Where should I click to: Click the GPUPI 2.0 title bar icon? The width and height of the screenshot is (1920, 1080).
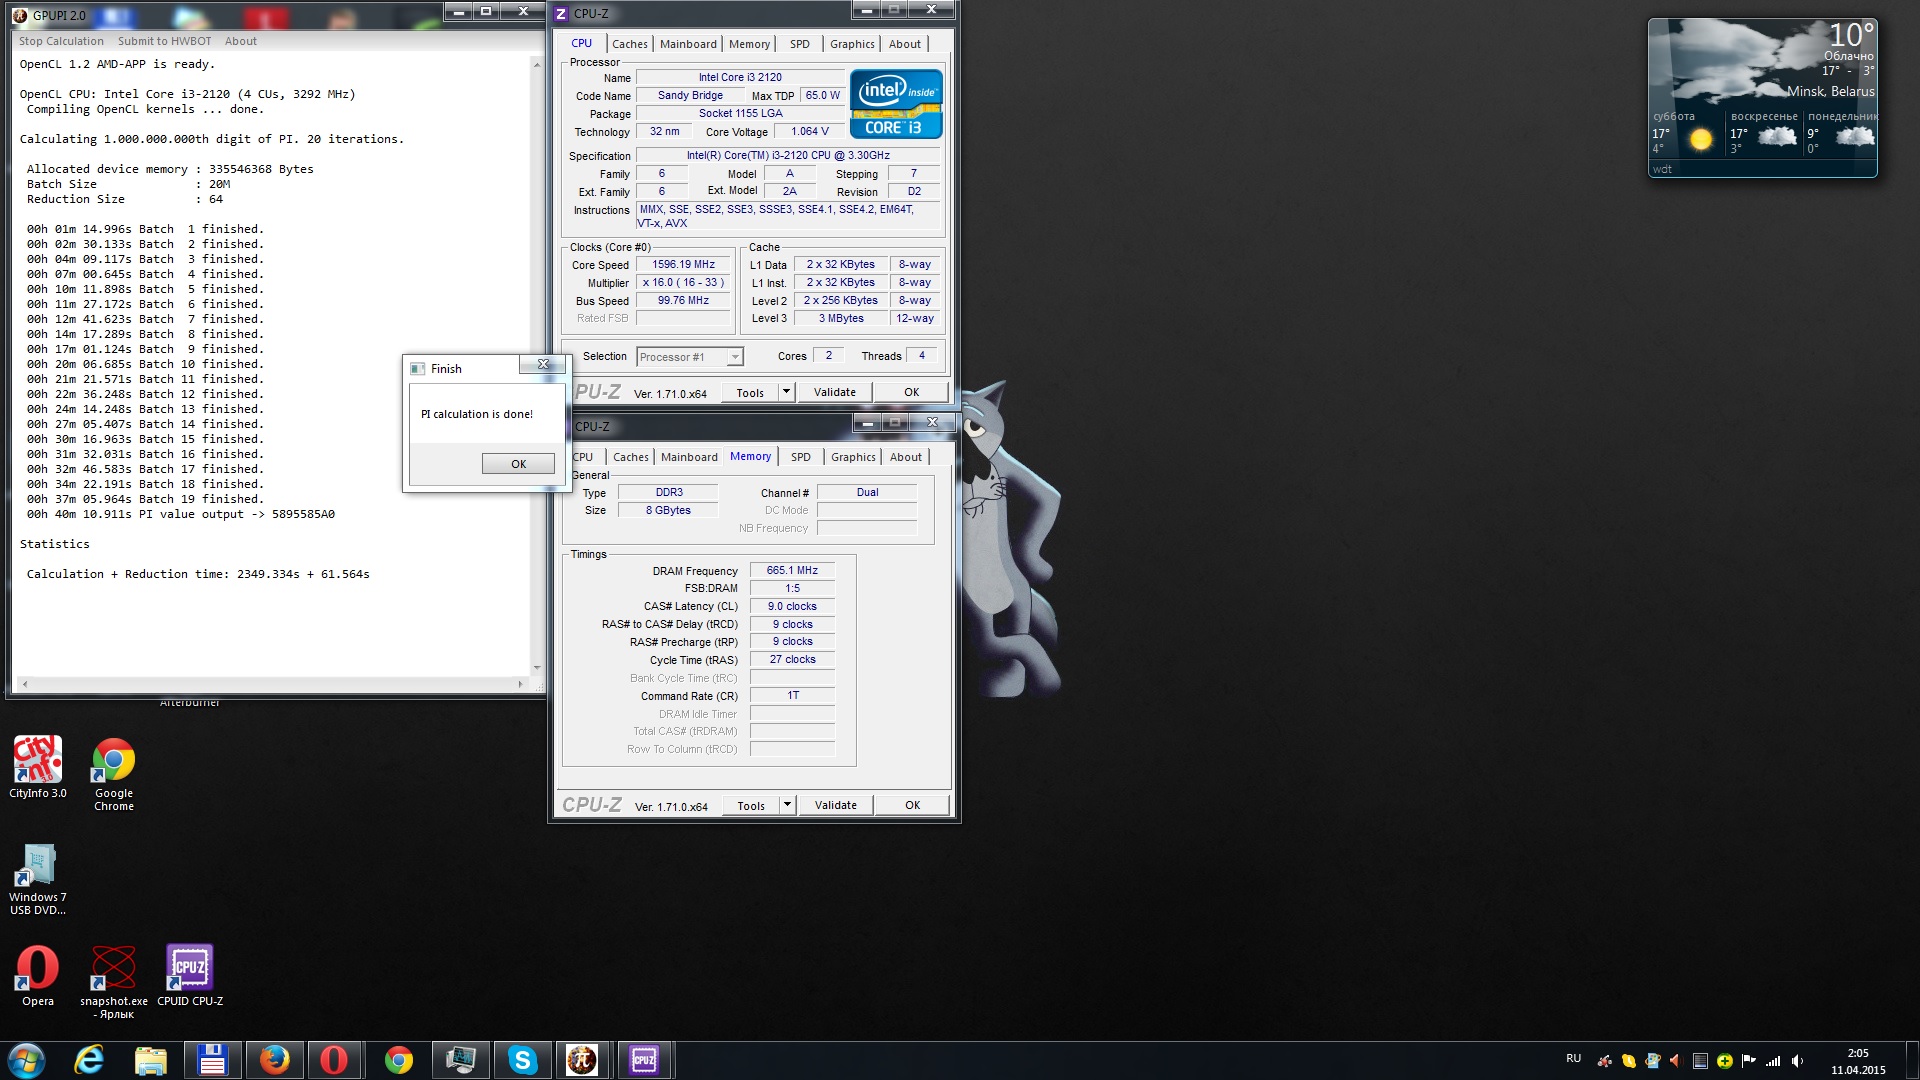tap(20, 15)
